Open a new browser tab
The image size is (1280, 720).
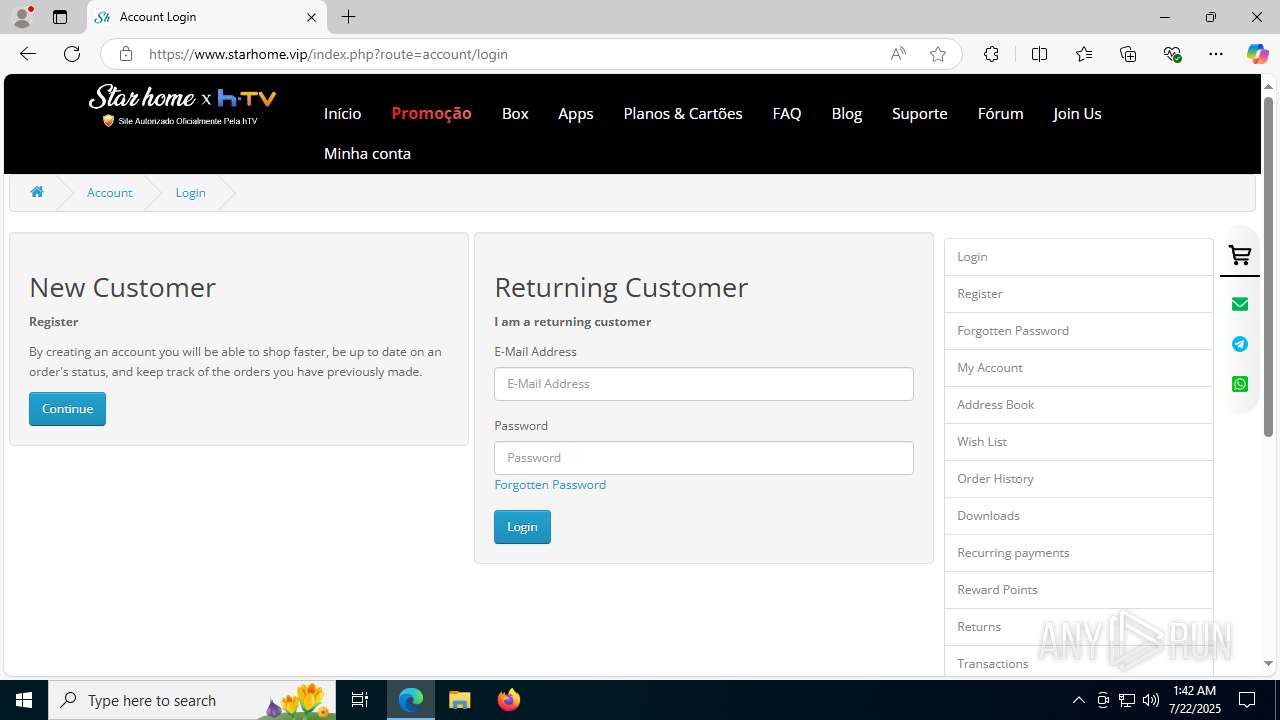pyautogui.click(x=348, y=17)
